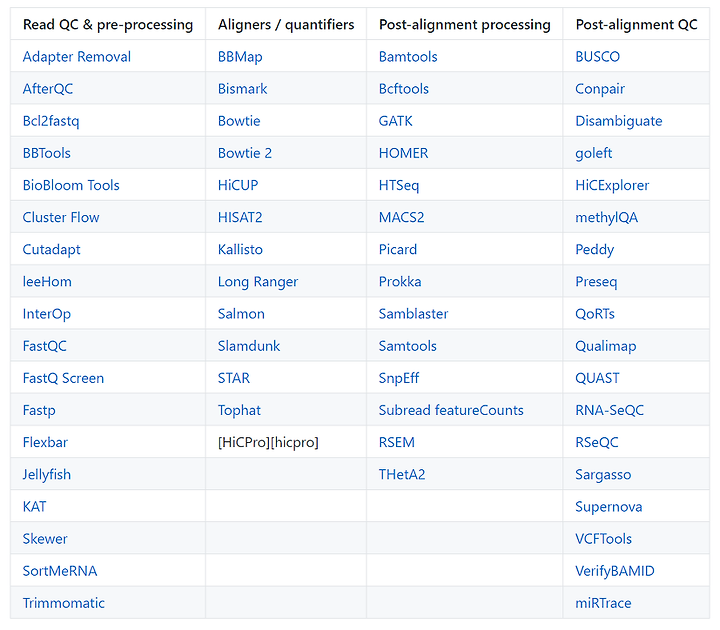Follow the Cluster Flow link
The height and width of the screenshot is (630, 720).
[61, 217]
